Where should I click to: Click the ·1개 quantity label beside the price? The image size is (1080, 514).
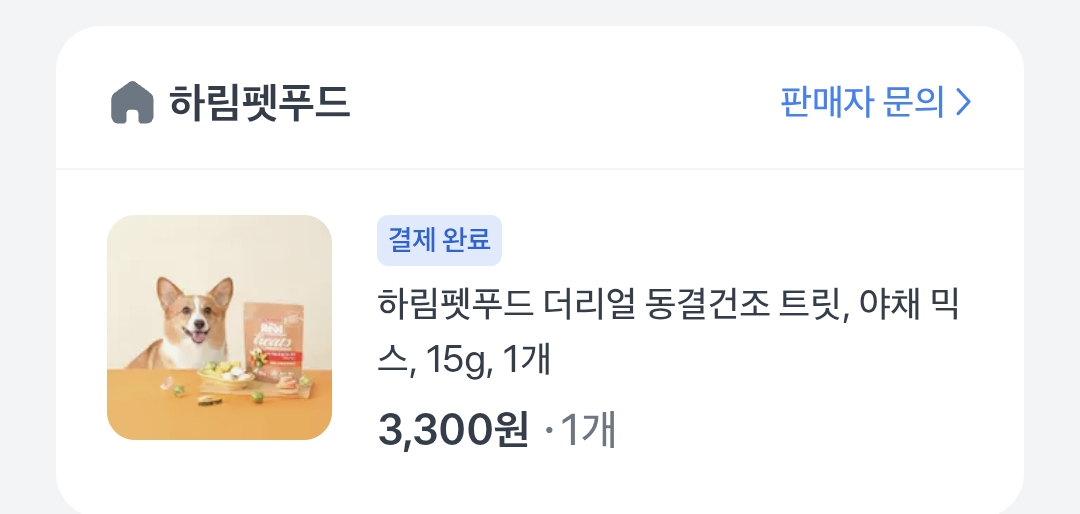(580, 430)
